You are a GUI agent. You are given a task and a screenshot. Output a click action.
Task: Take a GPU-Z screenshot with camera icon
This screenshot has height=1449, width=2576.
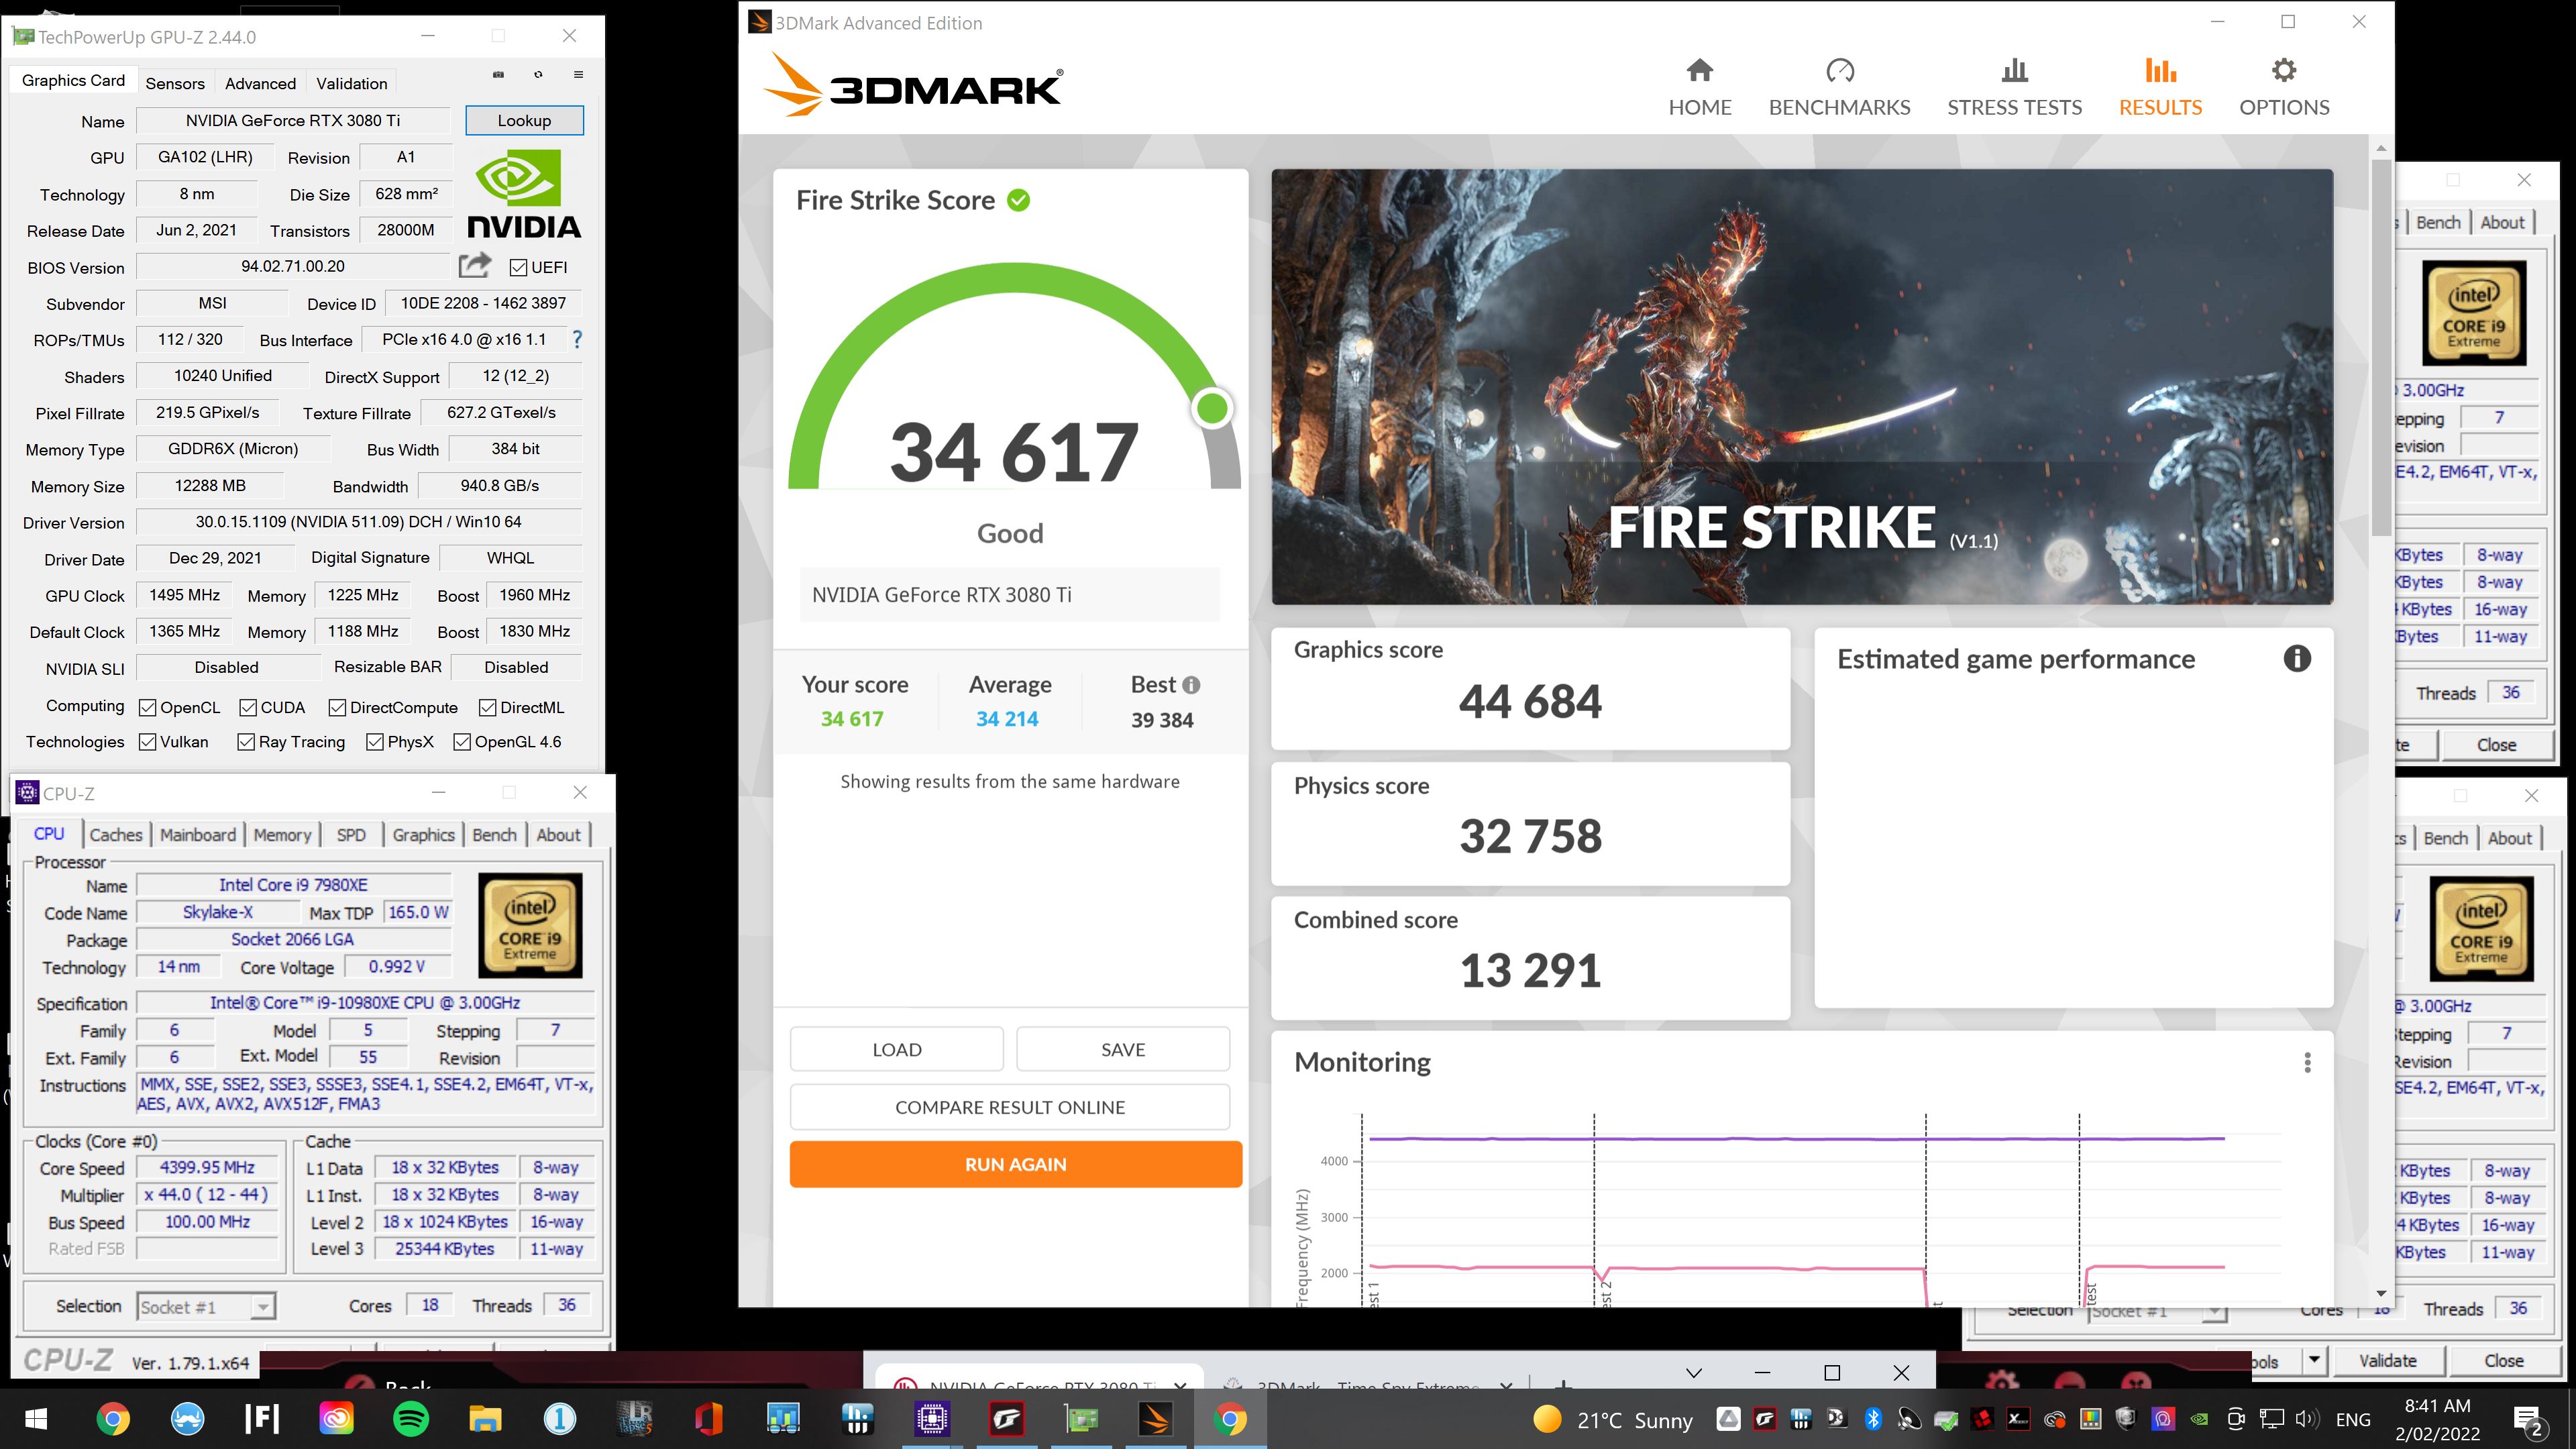(x=498, y=75)
